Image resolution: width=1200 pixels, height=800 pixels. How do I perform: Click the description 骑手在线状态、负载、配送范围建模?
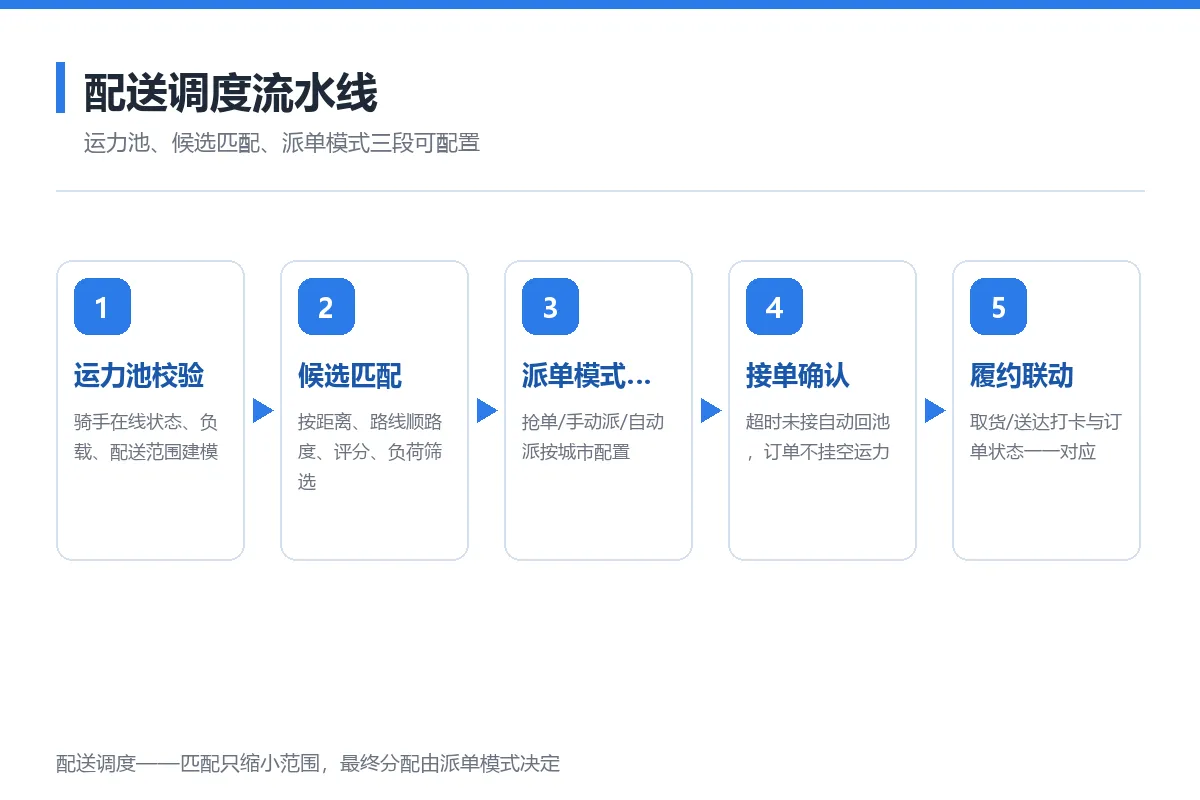tap(146, 437)
